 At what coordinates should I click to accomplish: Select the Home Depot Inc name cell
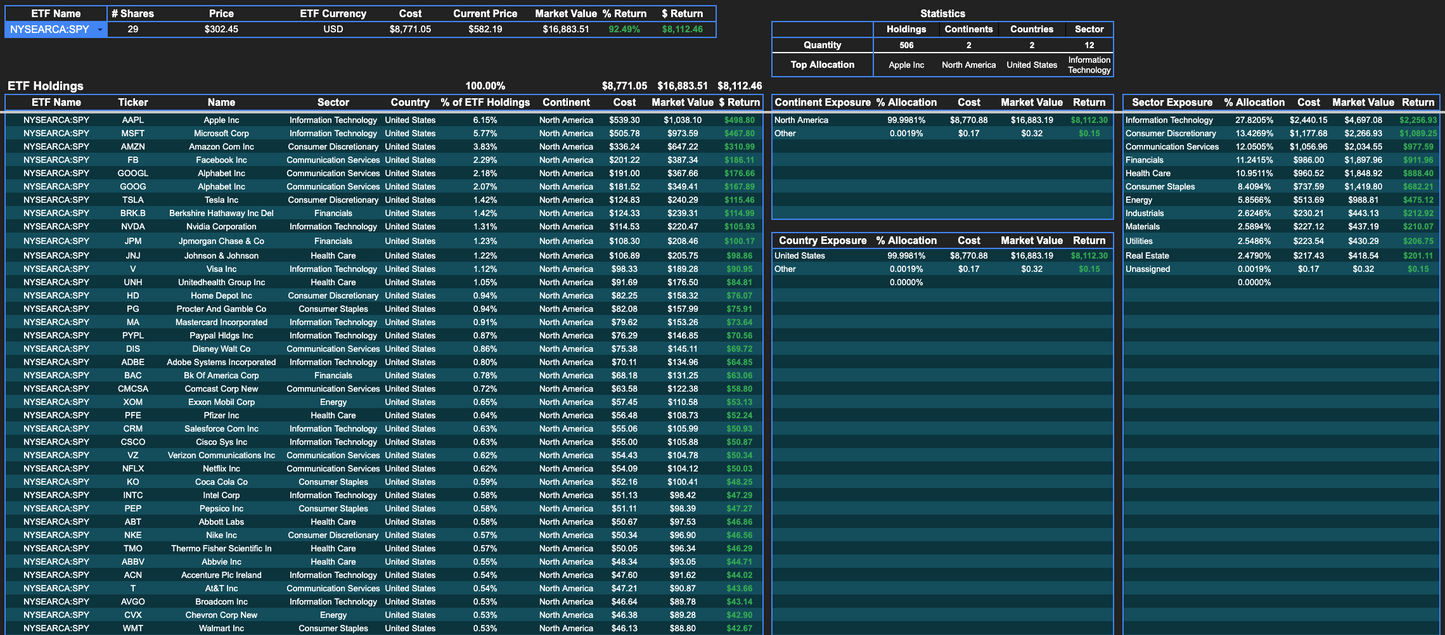(221, 296)
